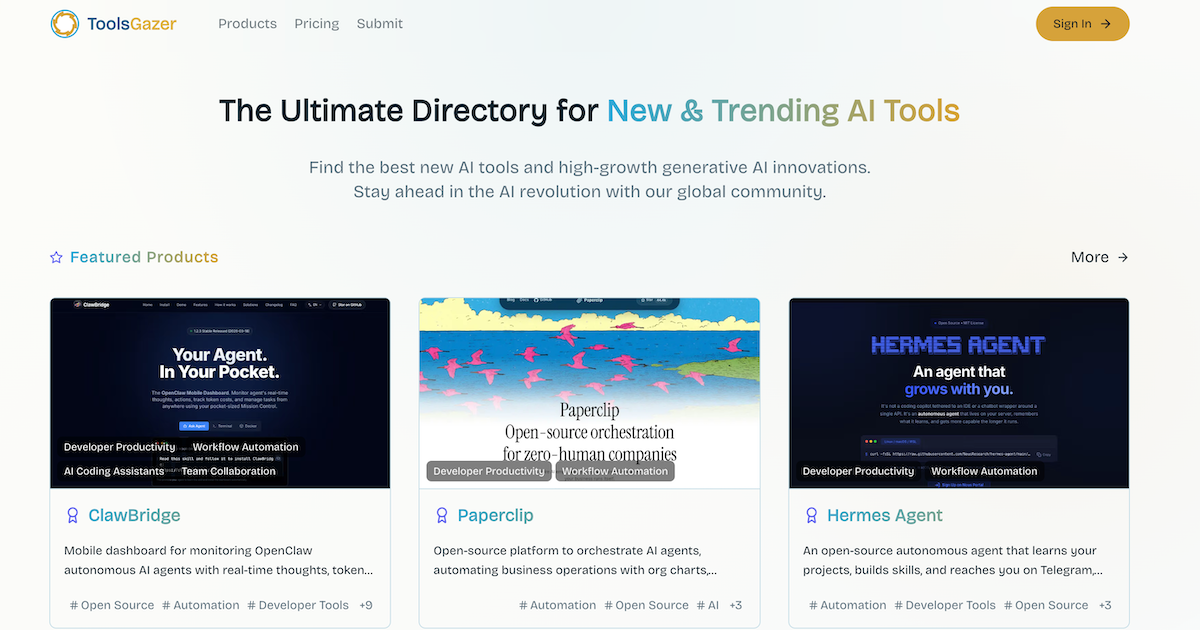Image resolution: width=1200 pixels, height=630 pixels.
Task: Open the Submit page from navigation
Action: point(380,23)
